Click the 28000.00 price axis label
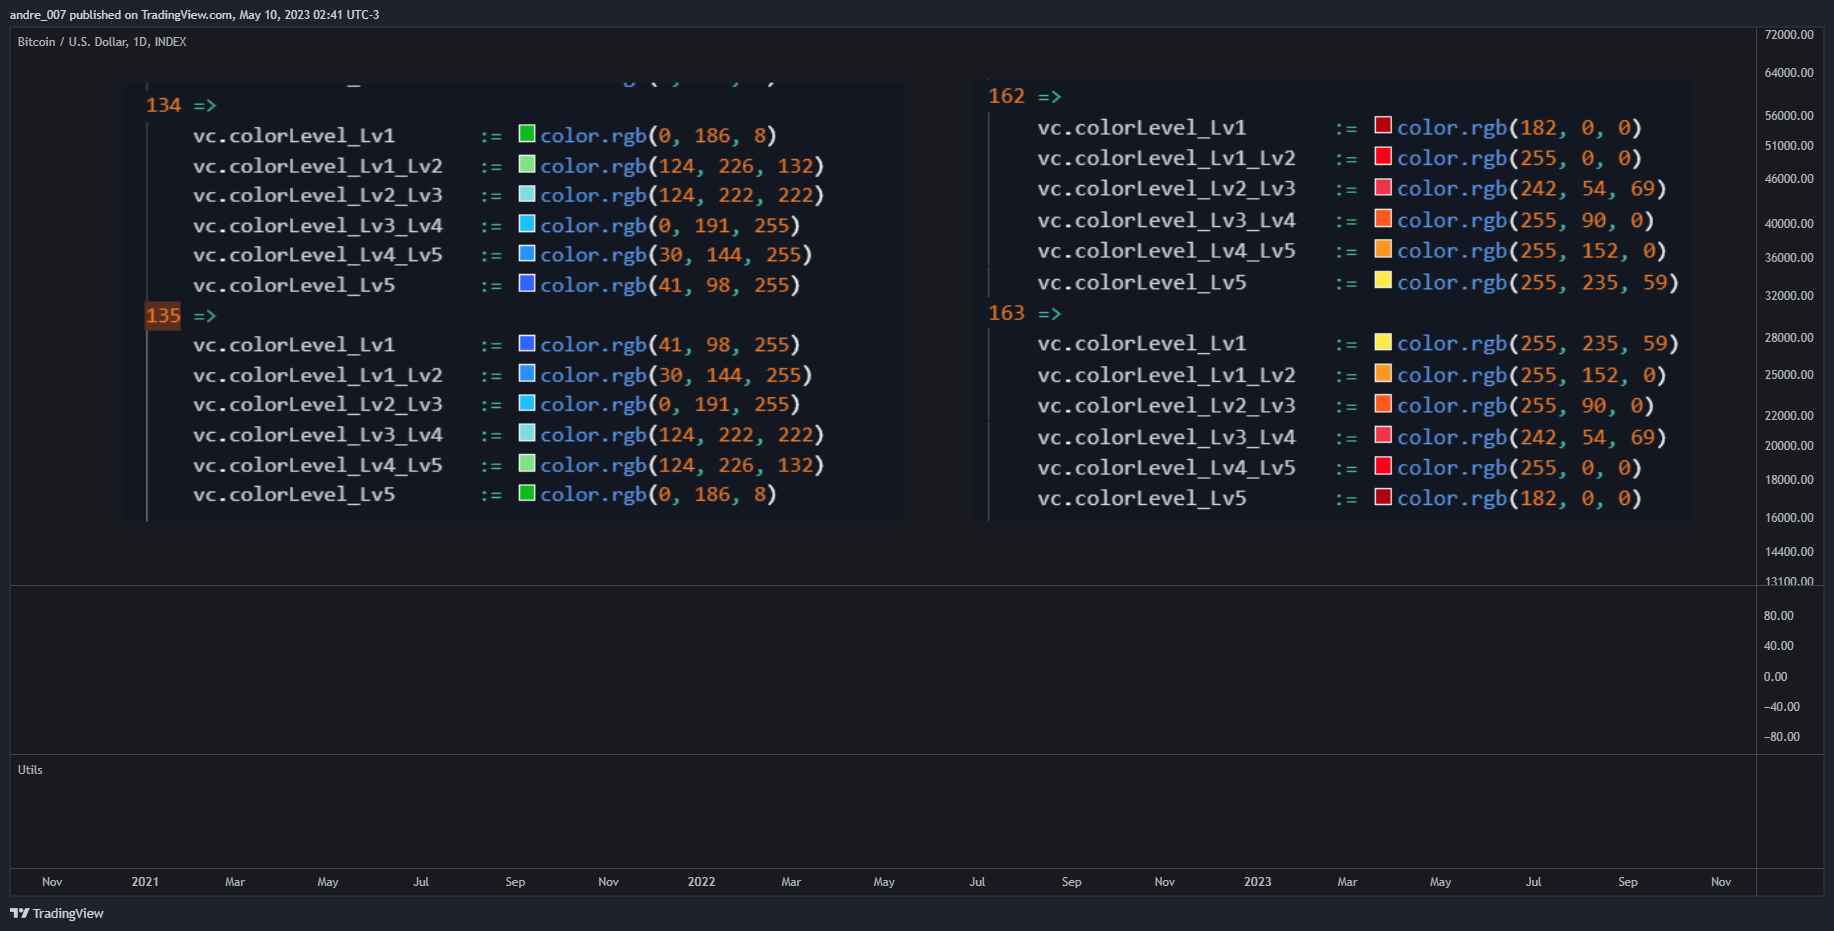This screenshot has width=1834, height=931. click(x=1789, y=338)
